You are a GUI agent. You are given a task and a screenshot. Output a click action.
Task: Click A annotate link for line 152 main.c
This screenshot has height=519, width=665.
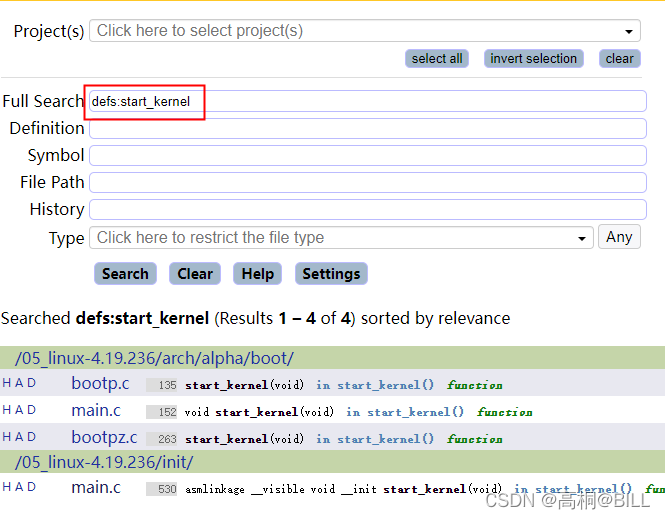[19, 410]
